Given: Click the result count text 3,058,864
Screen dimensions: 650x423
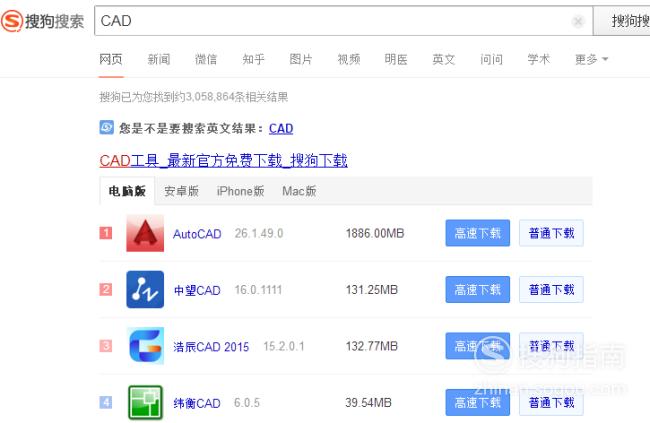Looking at the screenshot, I should click(210, 97).
